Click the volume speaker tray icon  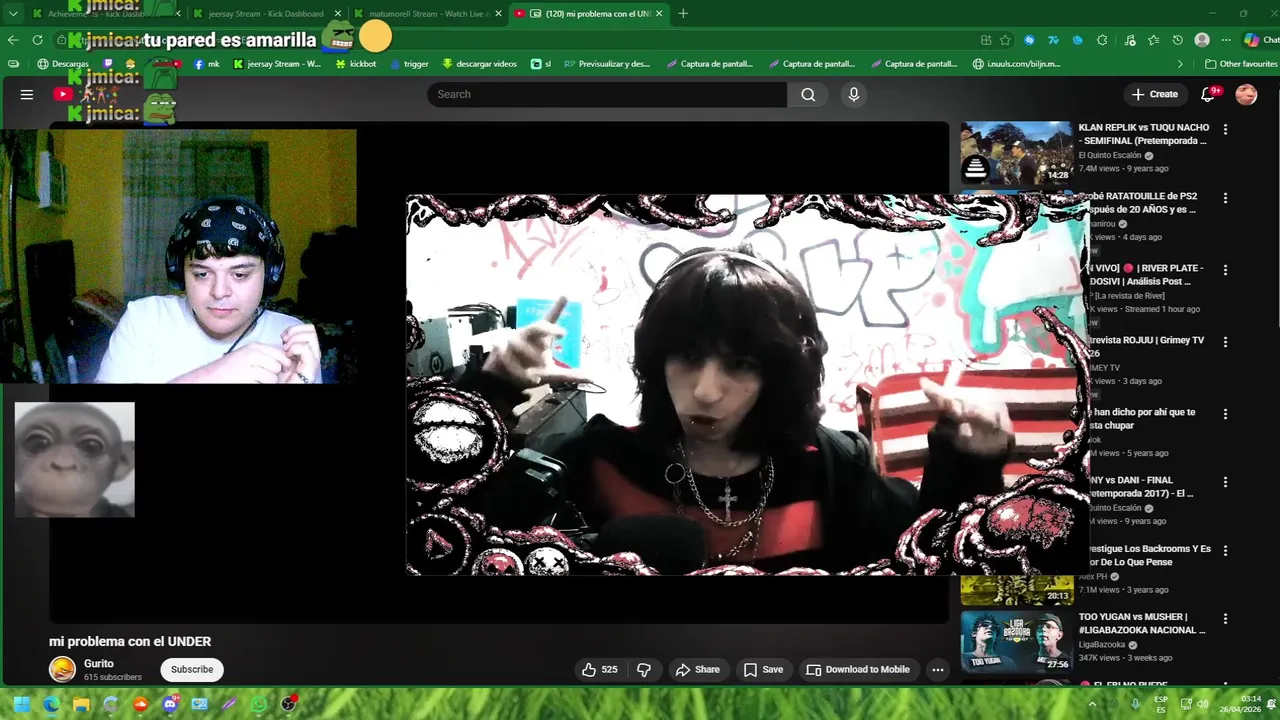click(1203, 704)
